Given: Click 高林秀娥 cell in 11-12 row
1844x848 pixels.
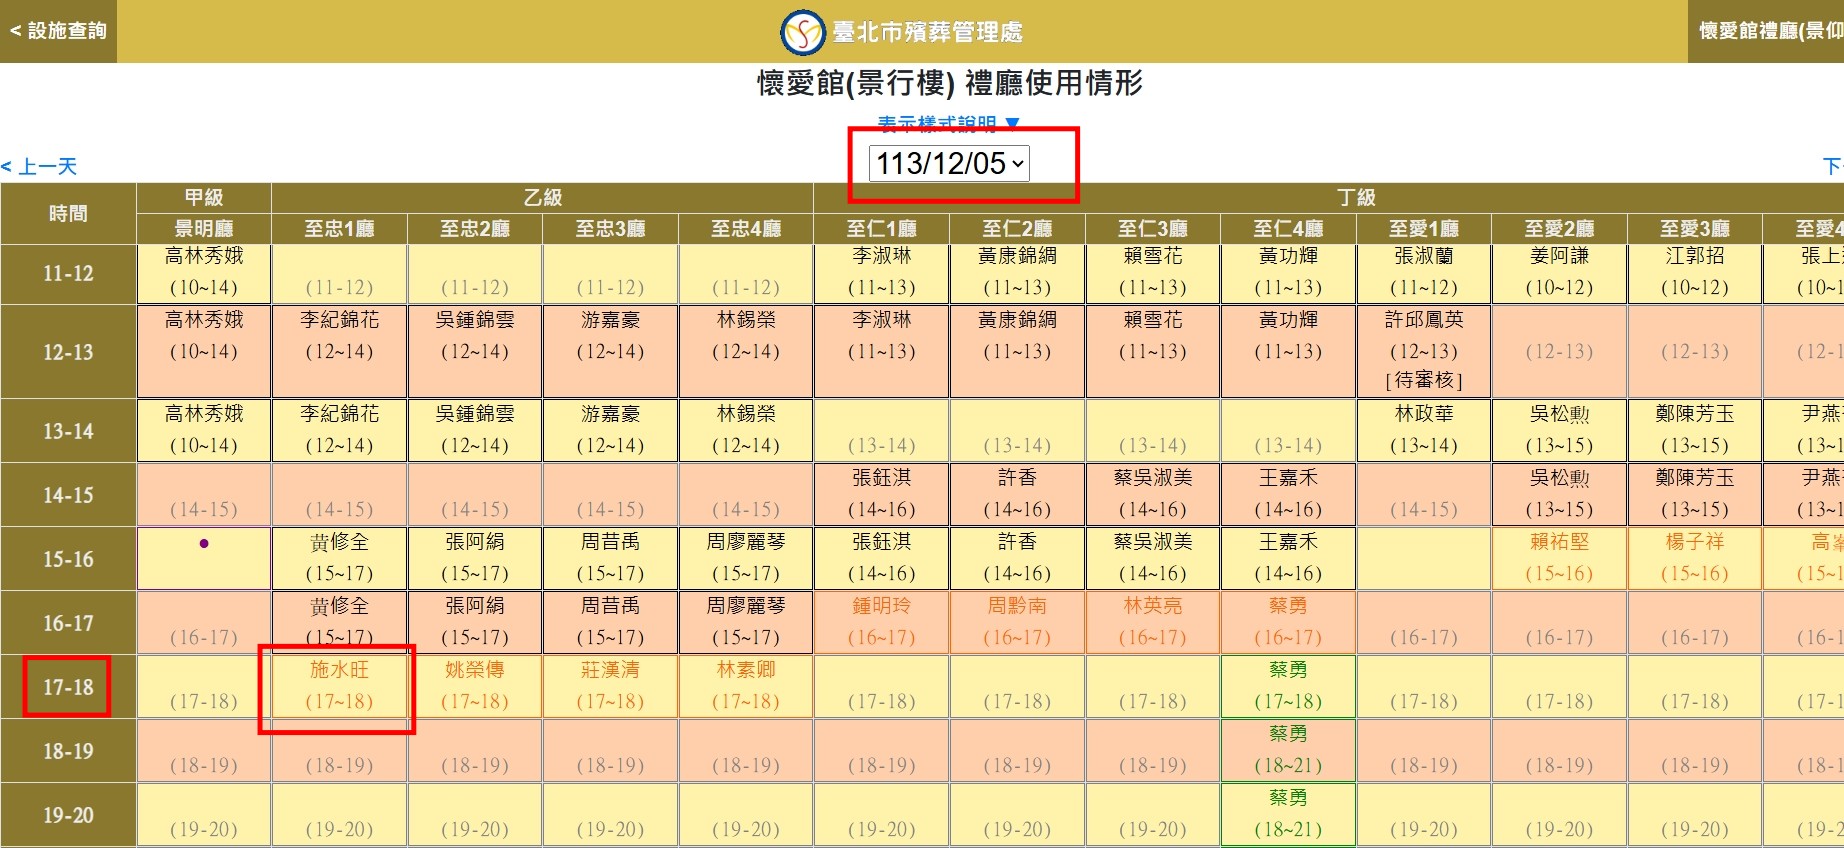Looking at the screenshot, I should [204, 273].
